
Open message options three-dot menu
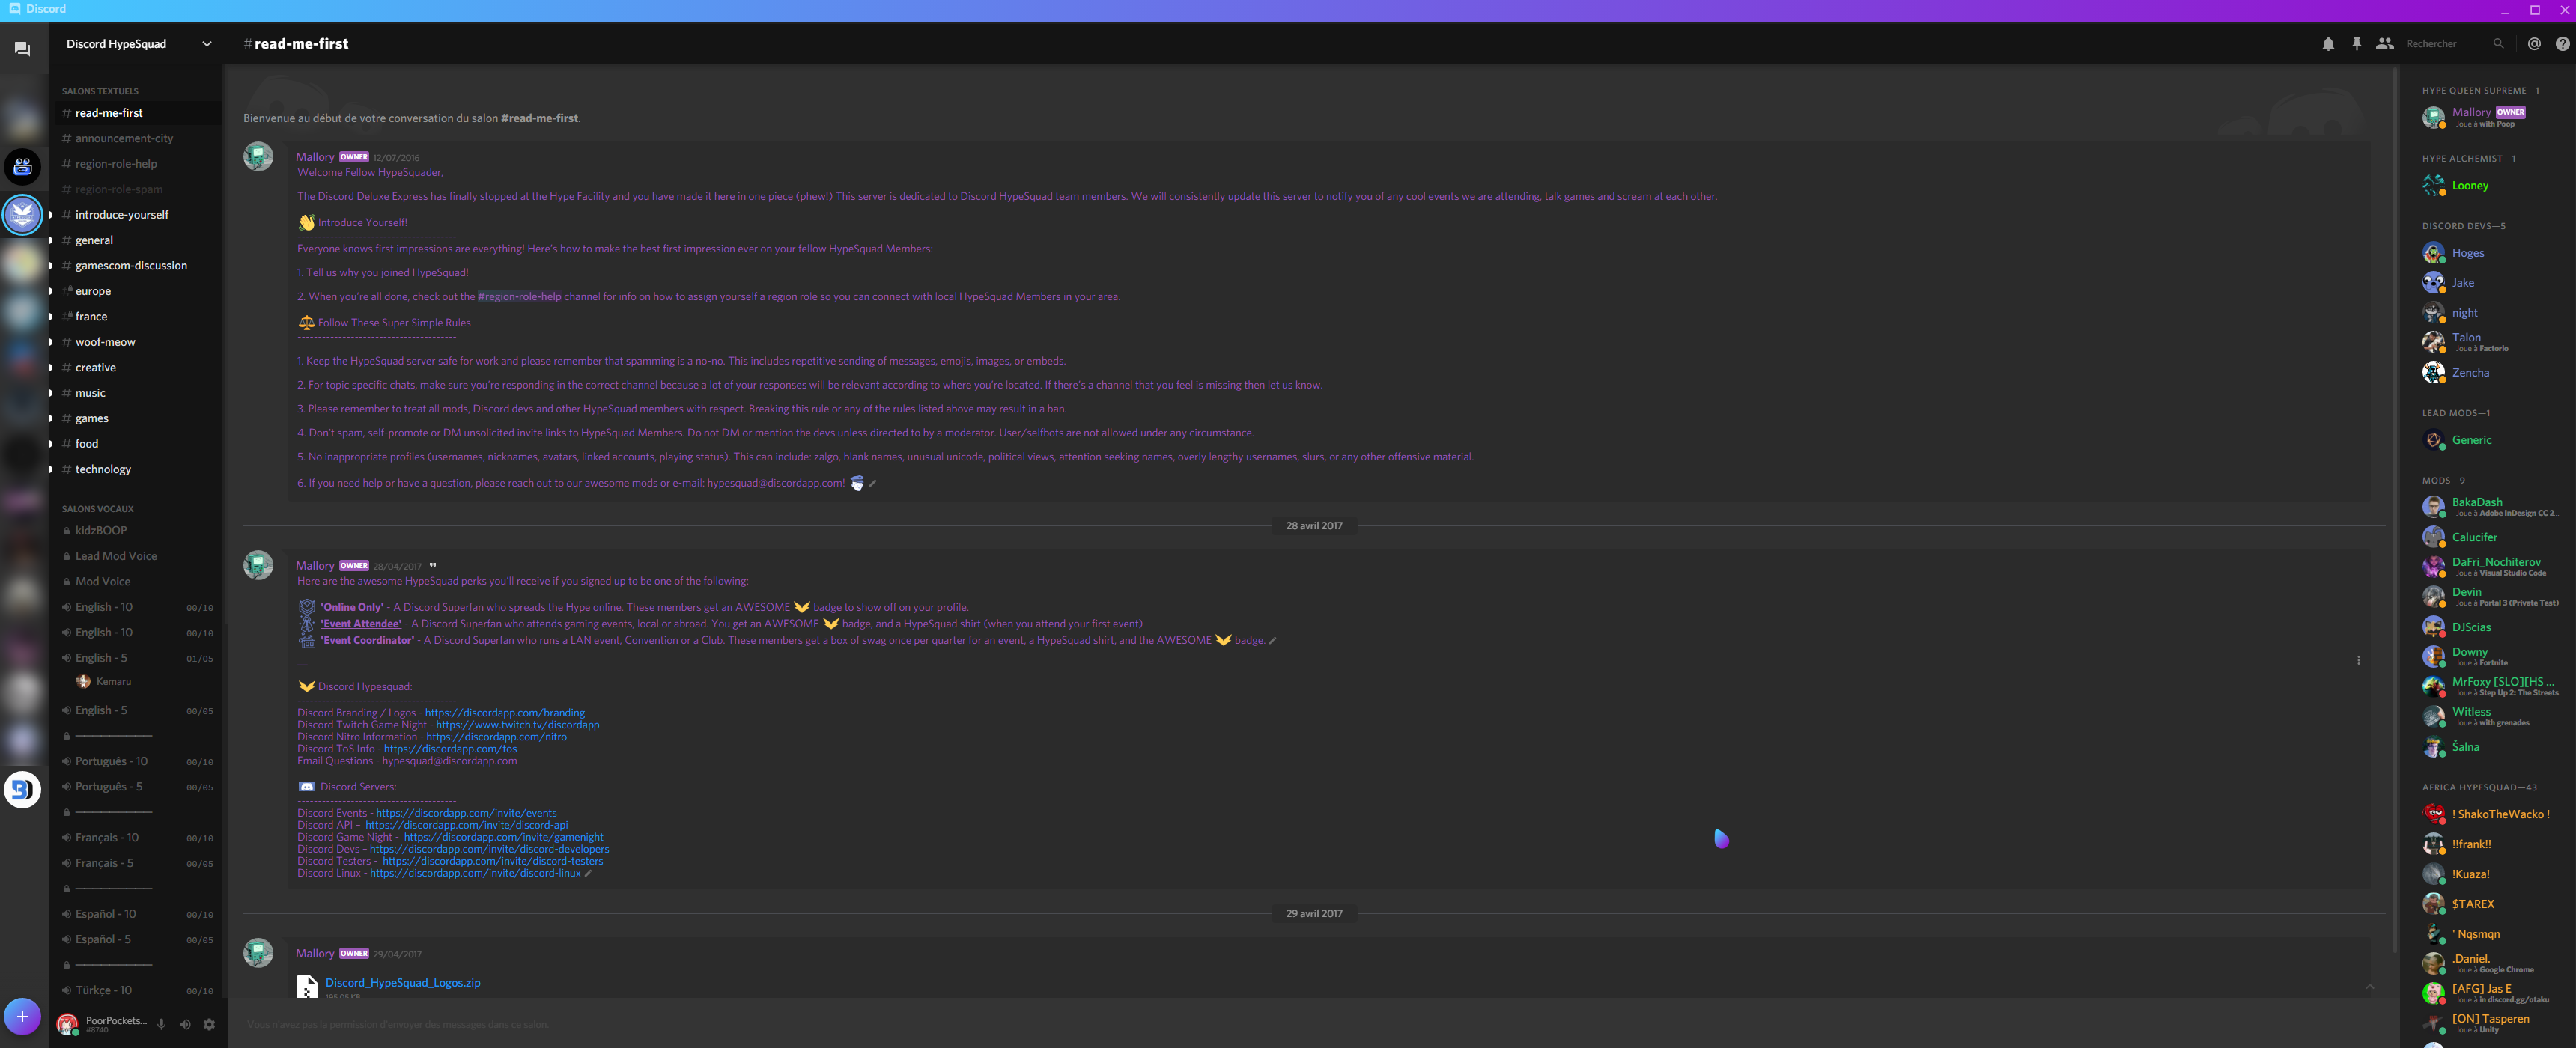[2357, 660]
